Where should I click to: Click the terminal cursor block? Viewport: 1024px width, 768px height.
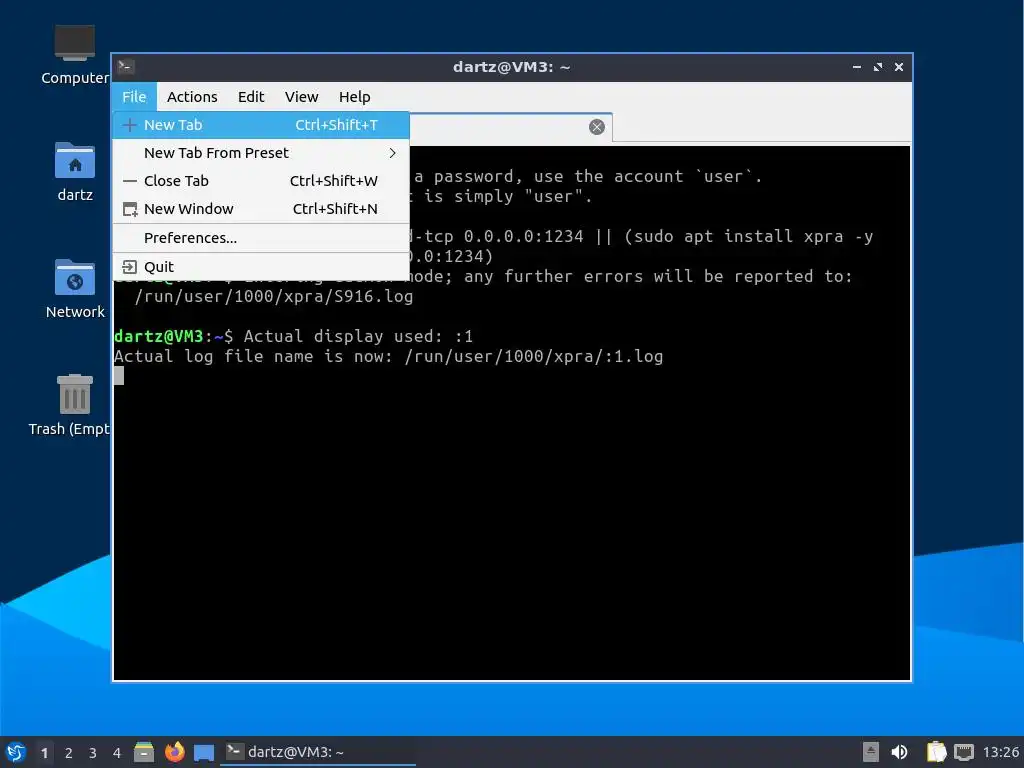click(119, 376)
